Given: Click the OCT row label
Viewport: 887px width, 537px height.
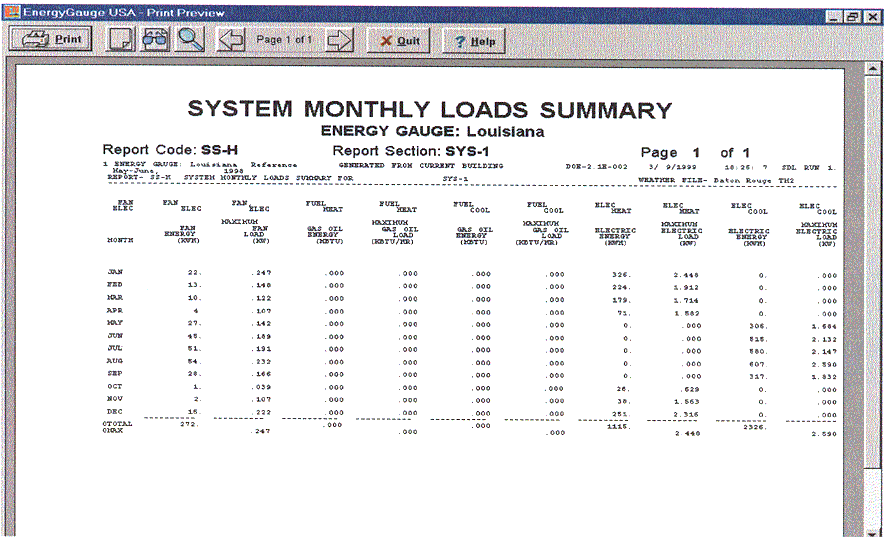Looking at the screenshot, I should click(115, 386).
